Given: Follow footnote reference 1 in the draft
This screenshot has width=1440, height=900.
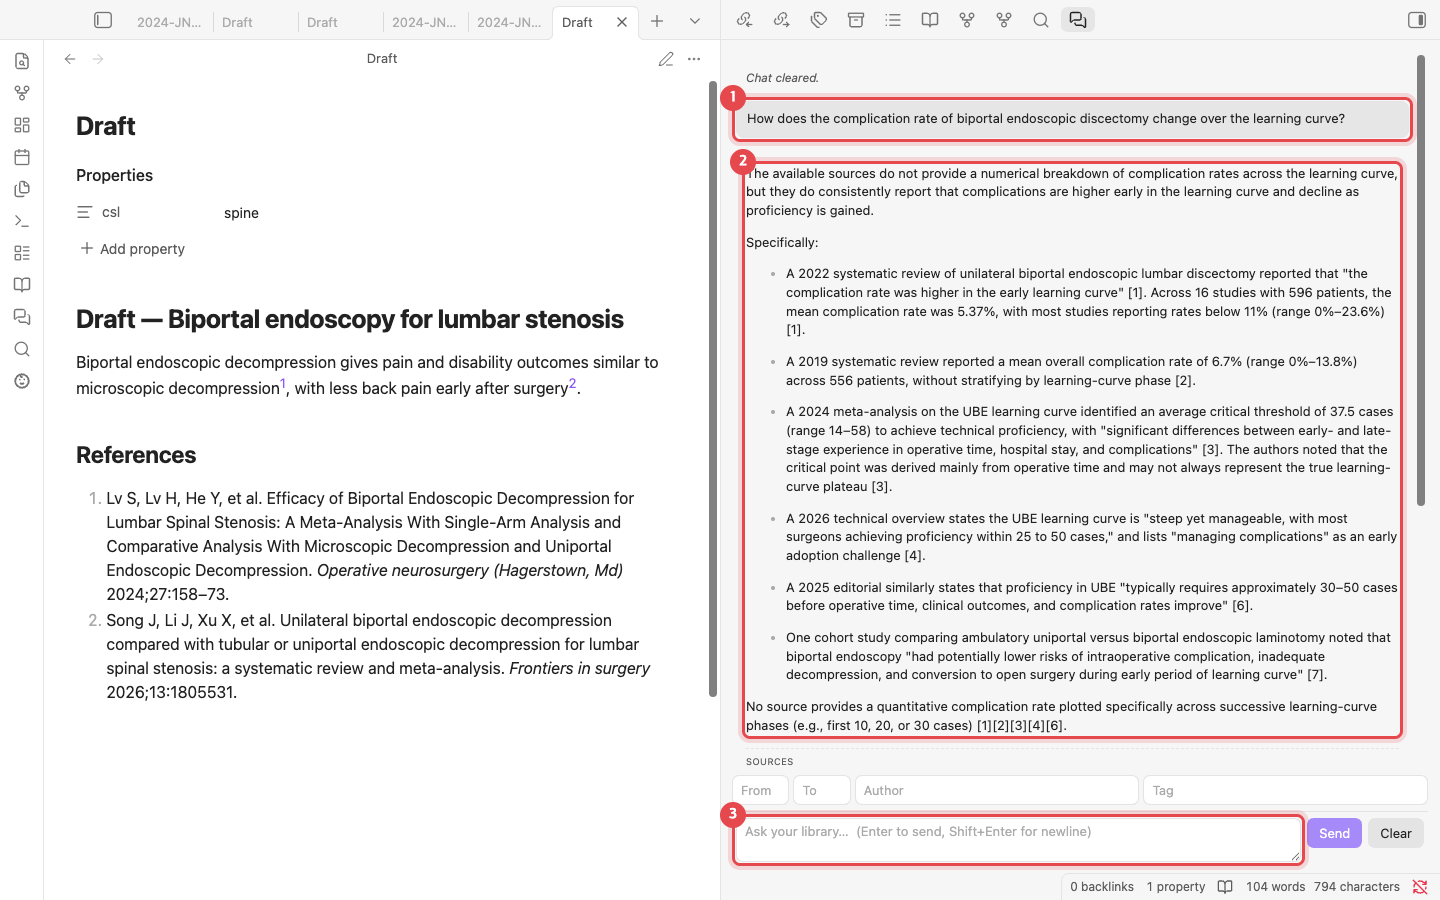Looking at the screenshot, I should click(283, 384).
